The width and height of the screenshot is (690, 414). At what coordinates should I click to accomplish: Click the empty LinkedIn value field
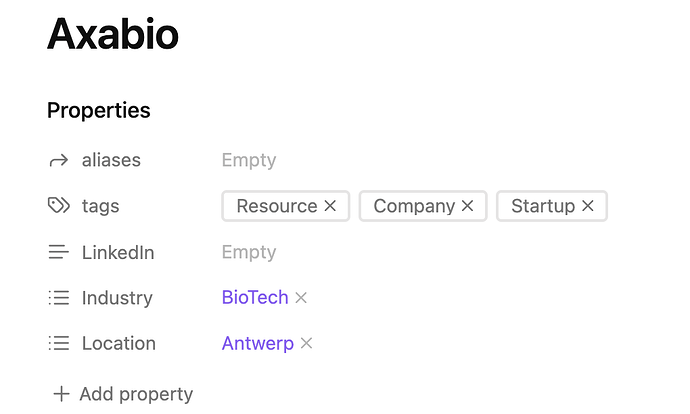249,252
